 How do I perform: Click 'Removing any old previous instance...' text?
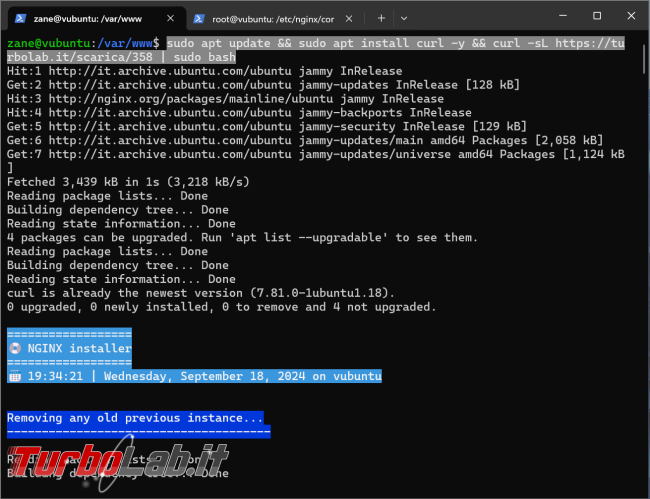pos(135,418)
